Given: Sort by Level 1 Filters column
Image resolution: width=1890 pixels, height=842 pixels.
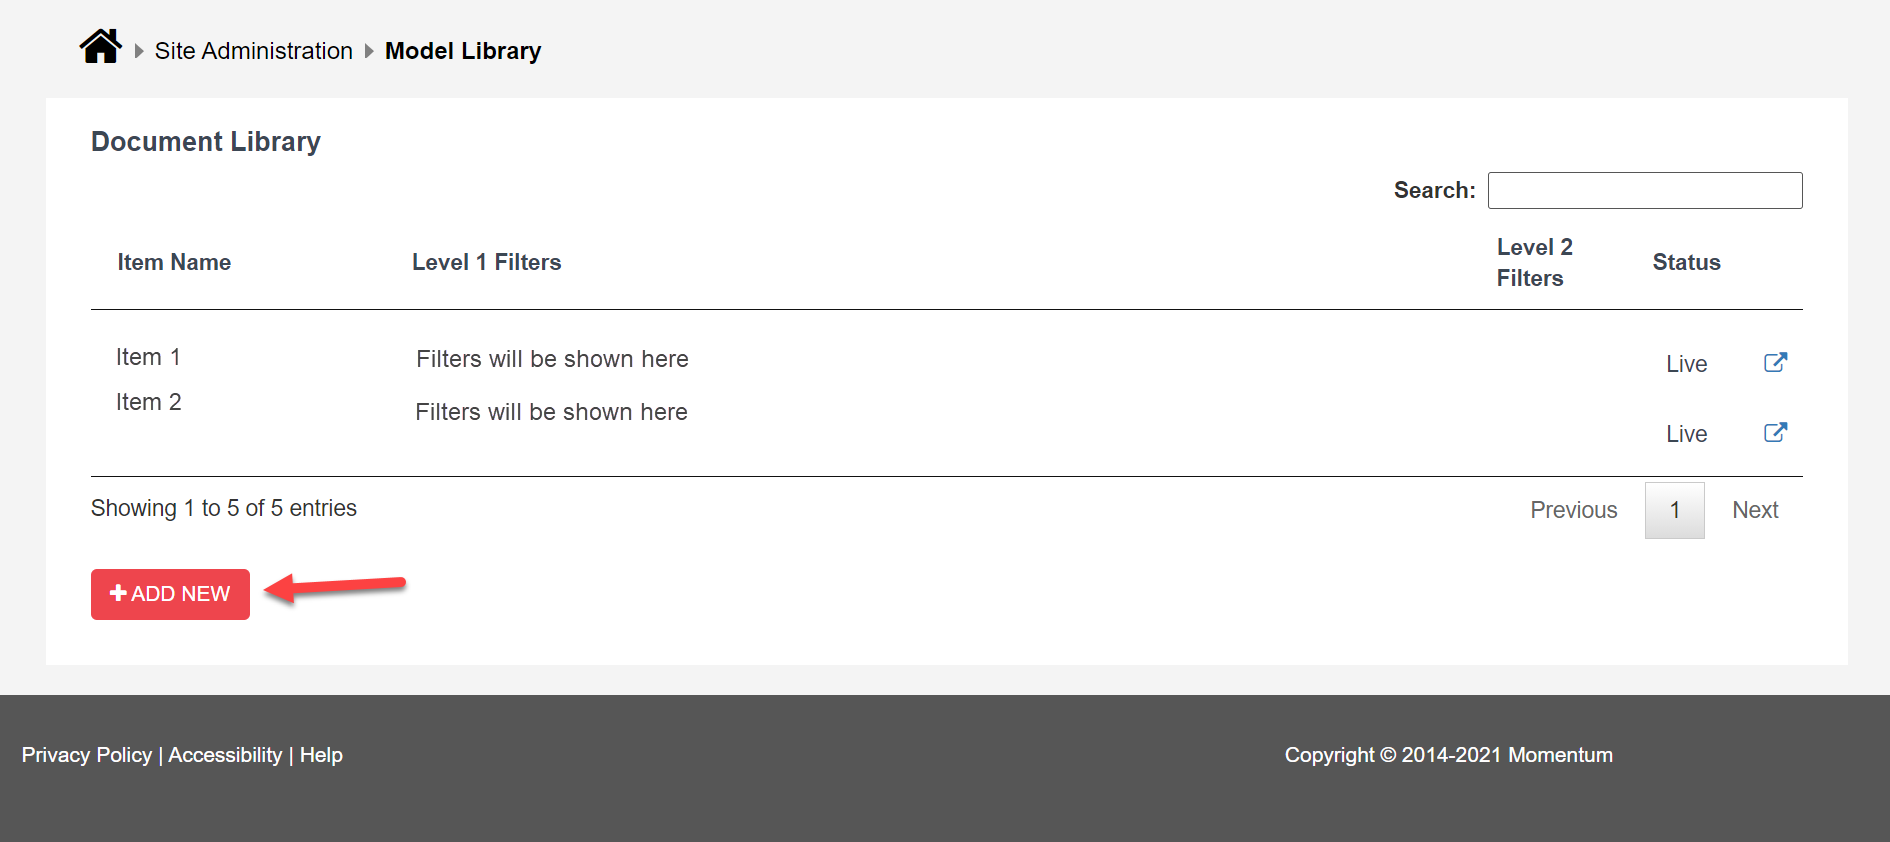Looking at the screenshot, I should 487,262.
